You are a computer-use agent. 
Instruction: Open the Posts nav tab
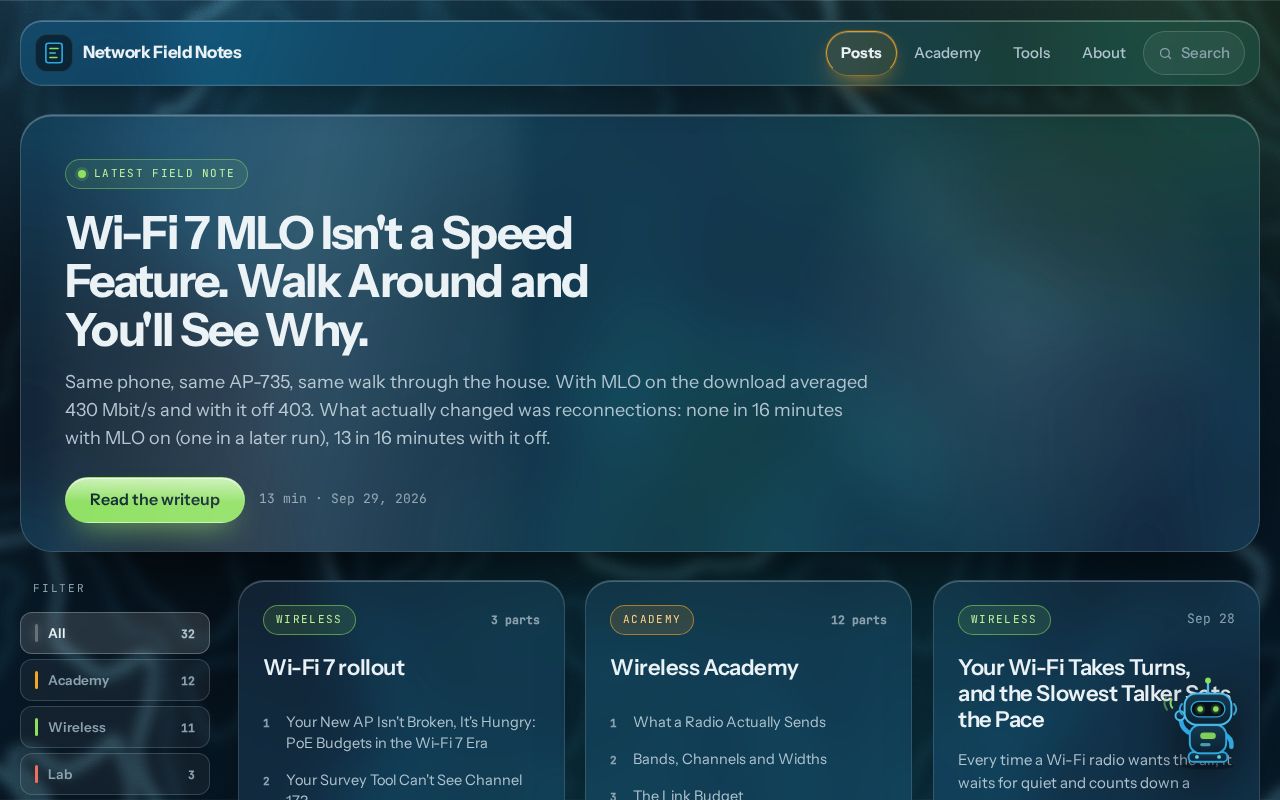pyautogui.click(x=861, y=53)
